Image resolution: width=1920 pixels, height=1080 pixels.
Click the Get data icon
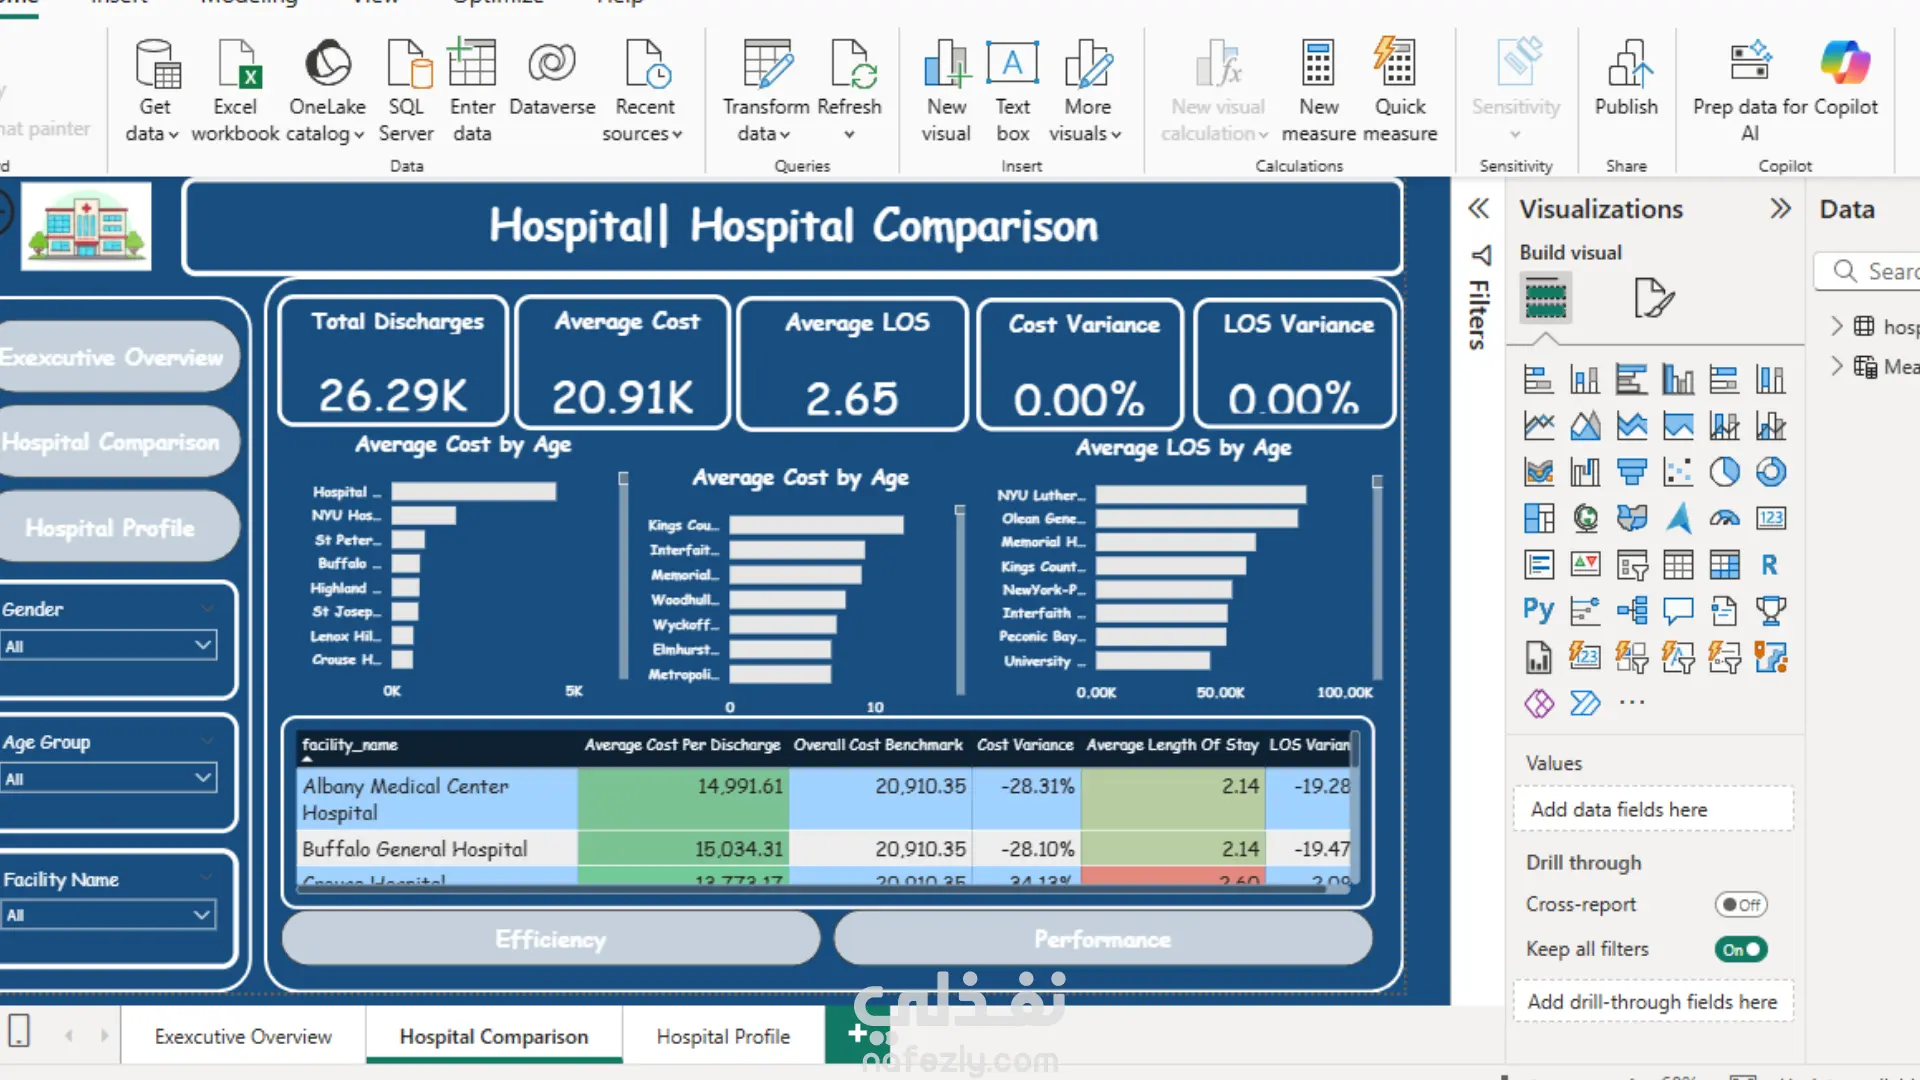click(x=156, y=66)
